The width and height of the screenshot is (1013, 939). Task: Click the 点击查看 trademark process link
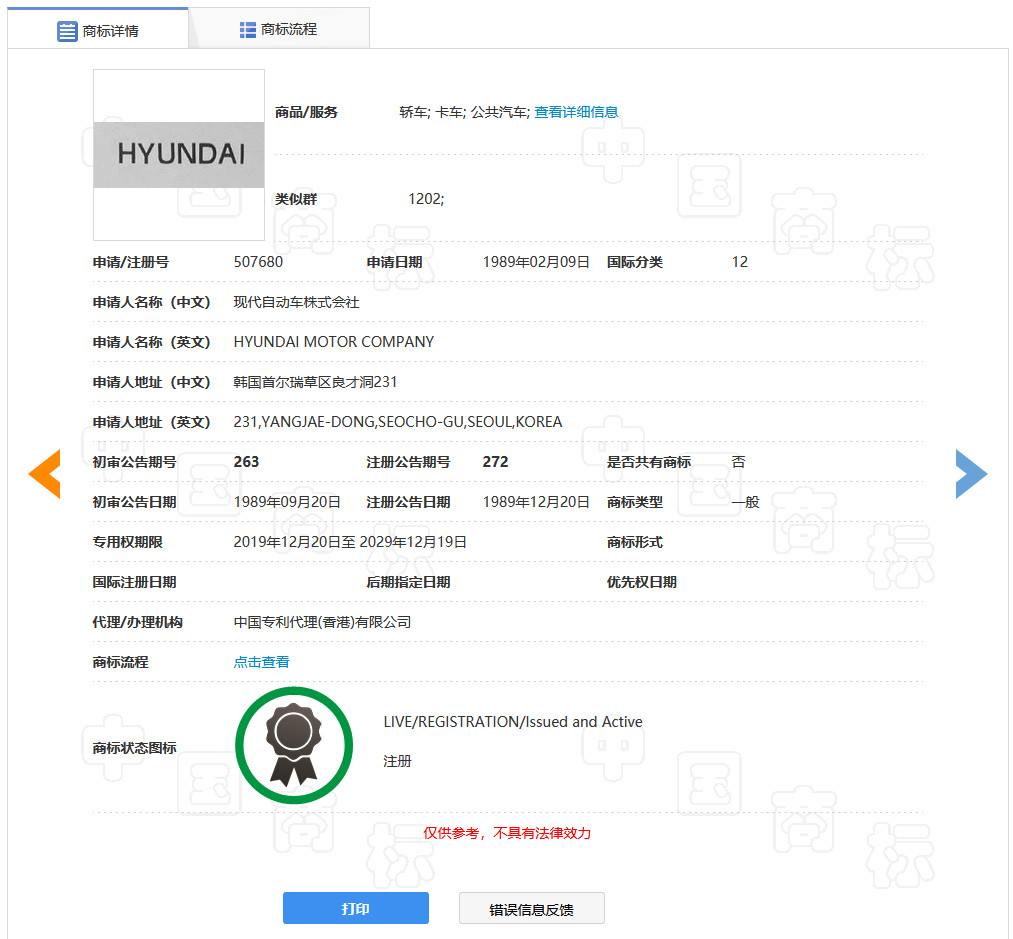(x=261, y=662)
